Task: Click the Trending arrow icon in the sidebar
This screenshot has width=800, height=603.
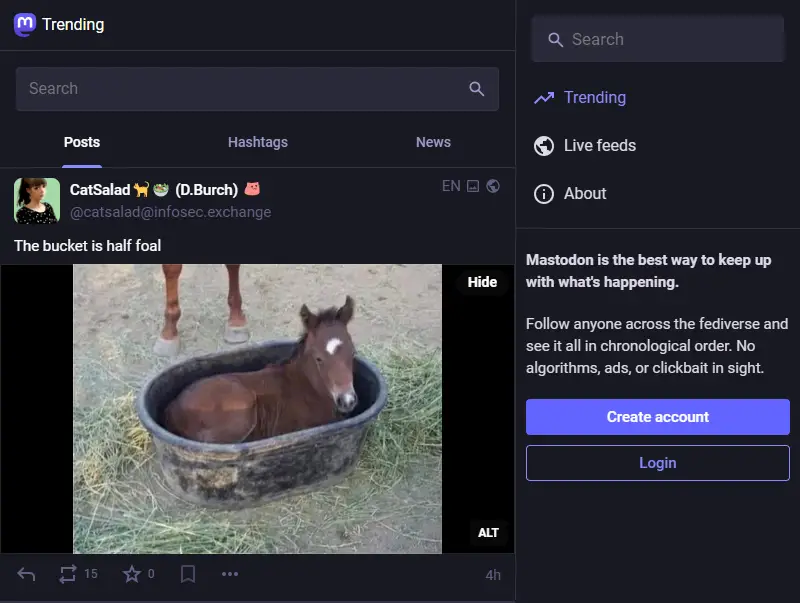Action: (544, 97)
